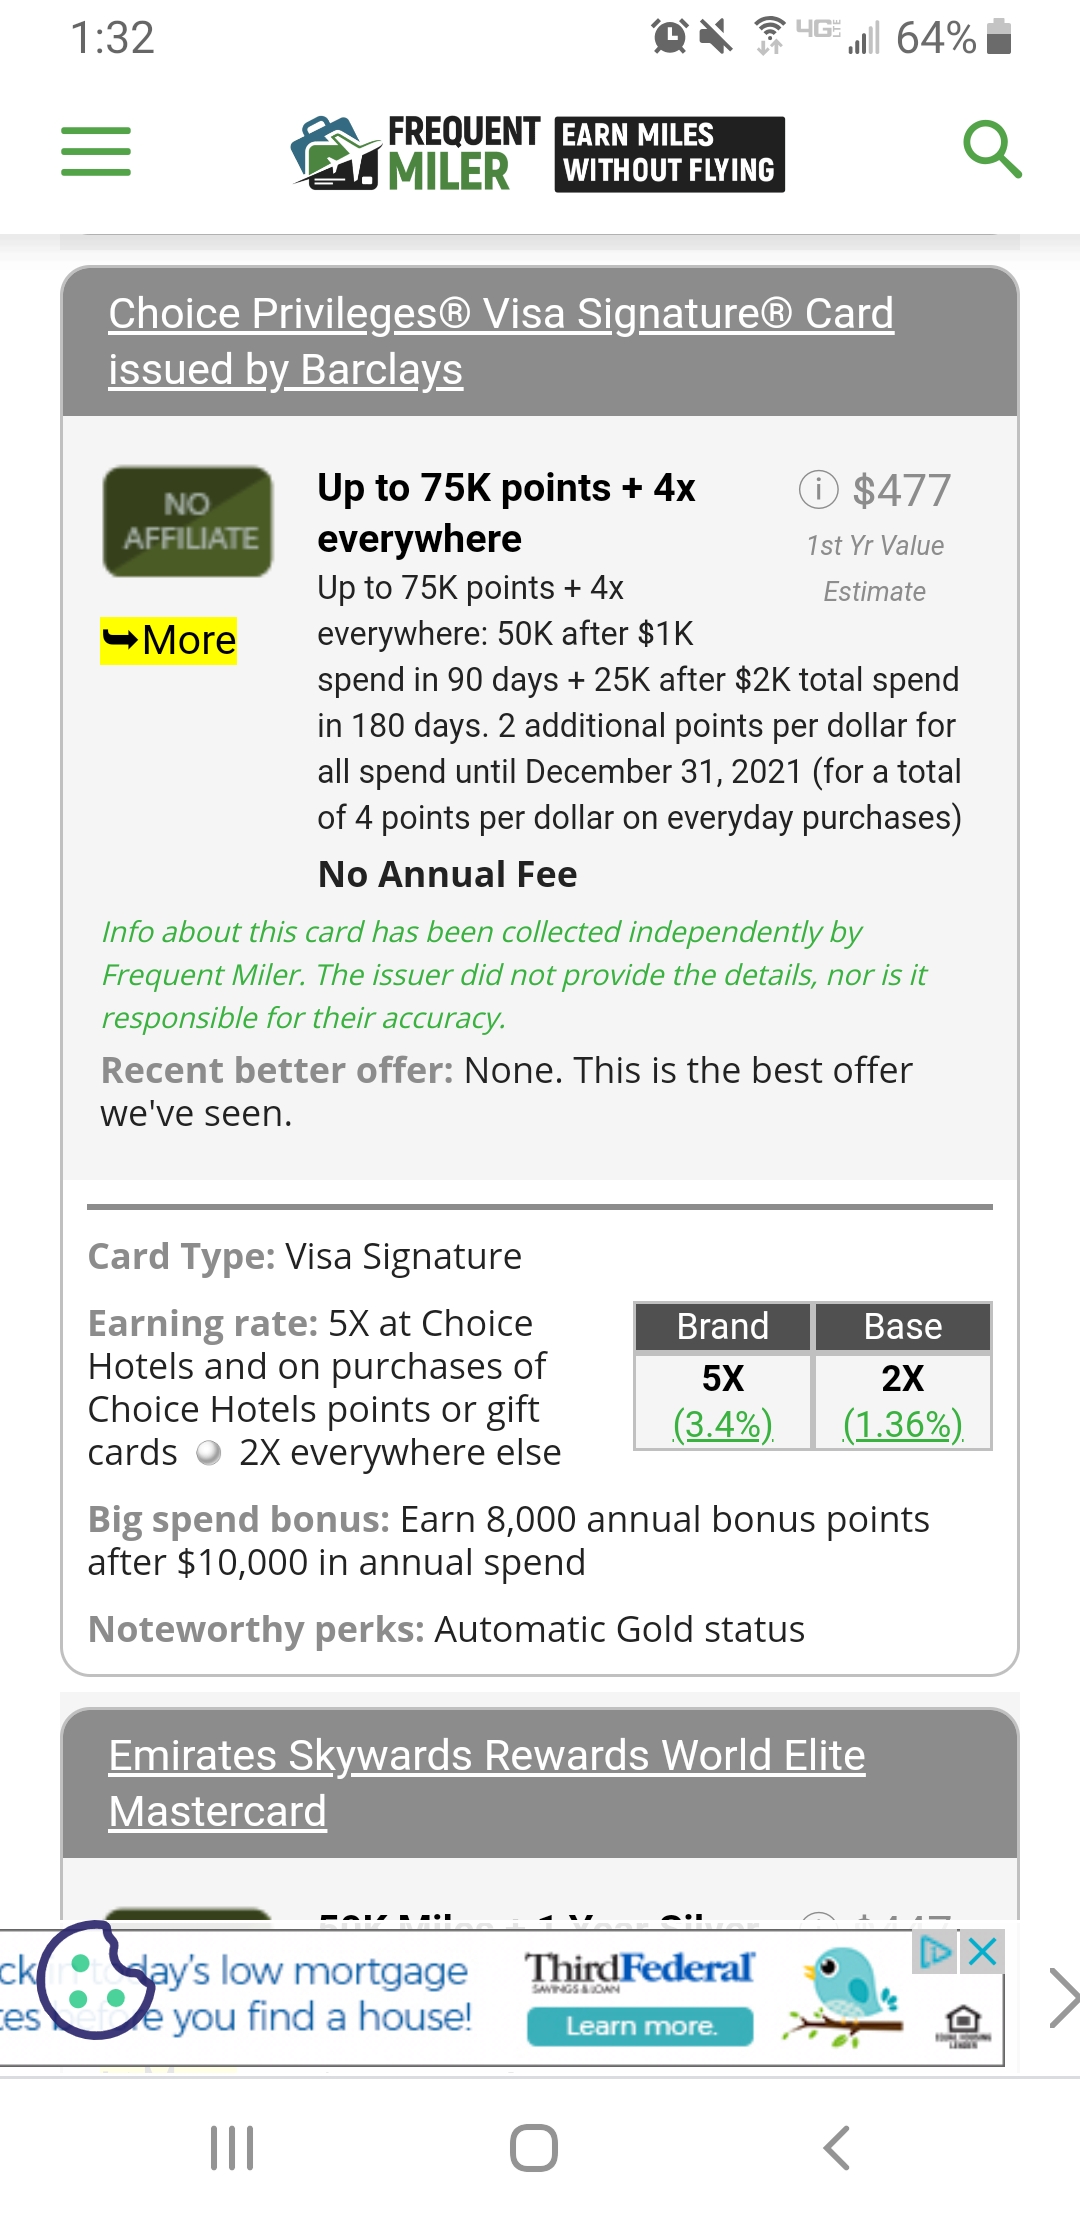This screenshot has height=2220, width=1080.
Task: Tap the Frequent Miler logo
Action: 415,153
